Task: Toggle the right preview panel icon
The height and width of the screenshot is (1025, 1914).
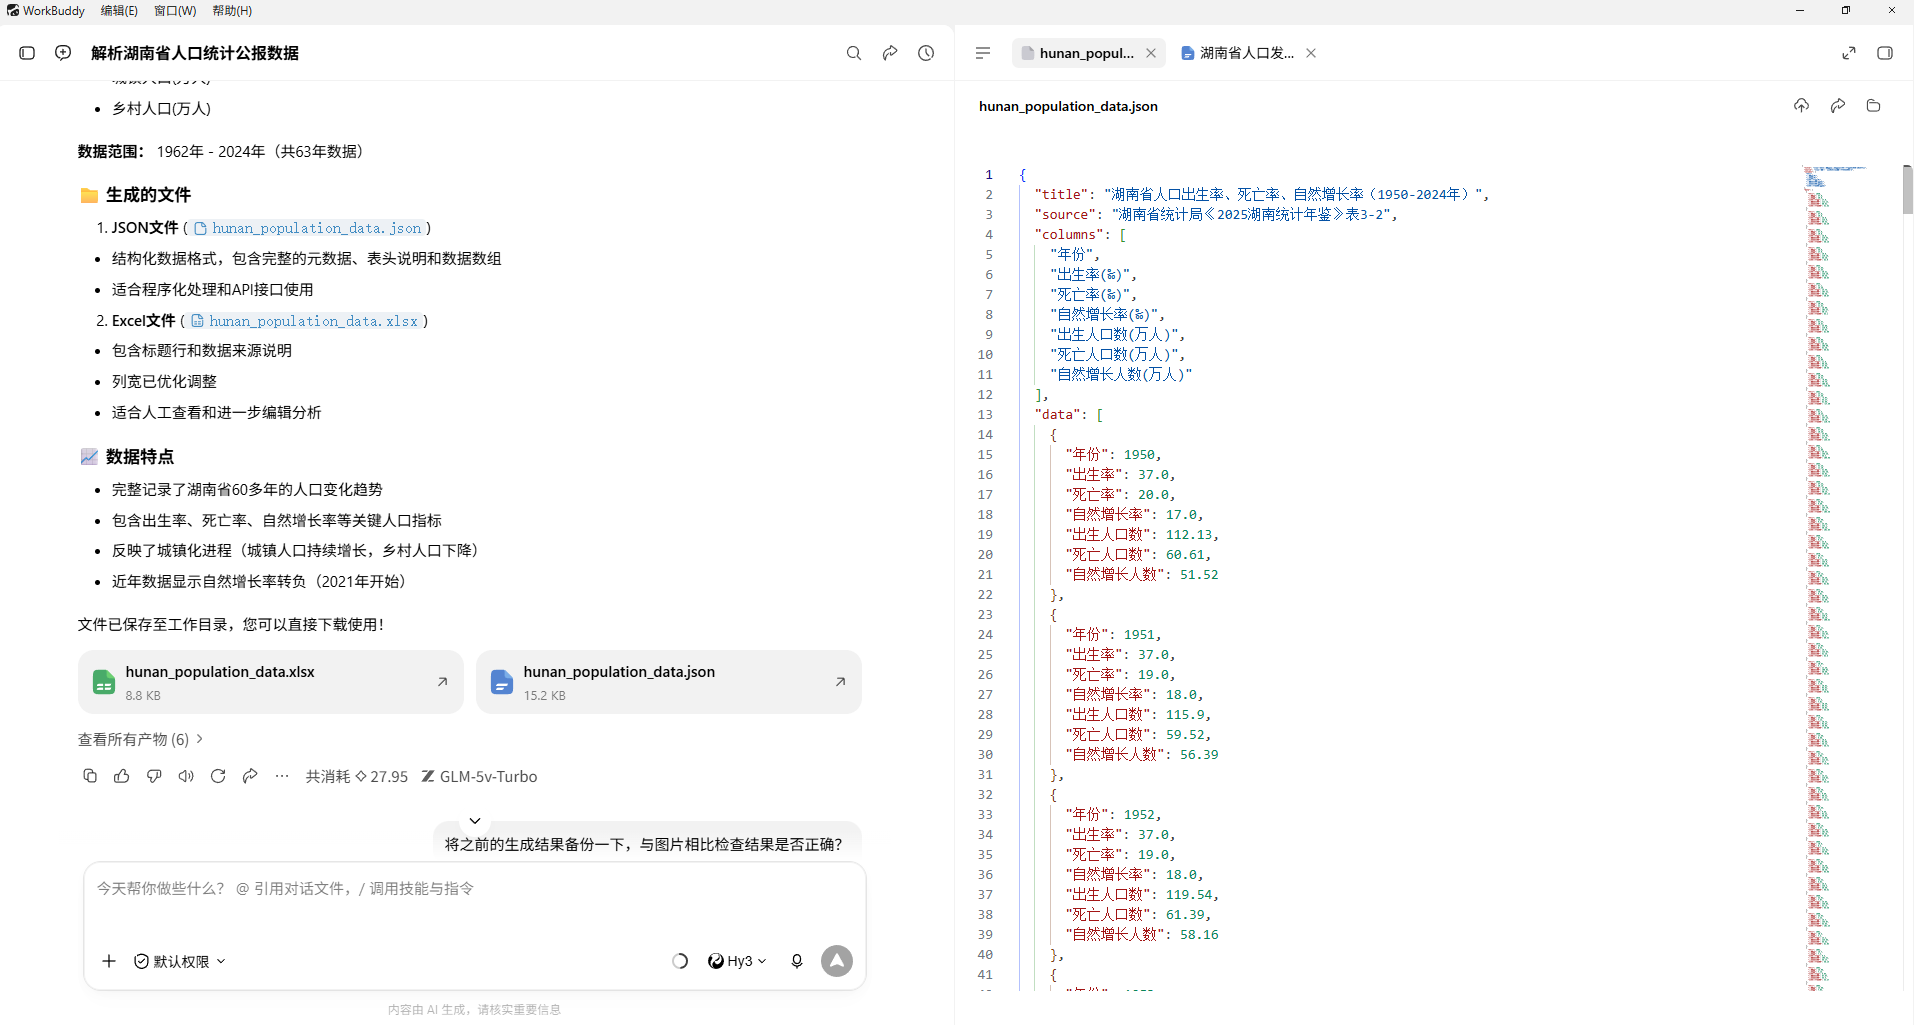Action: [1885, 53]
